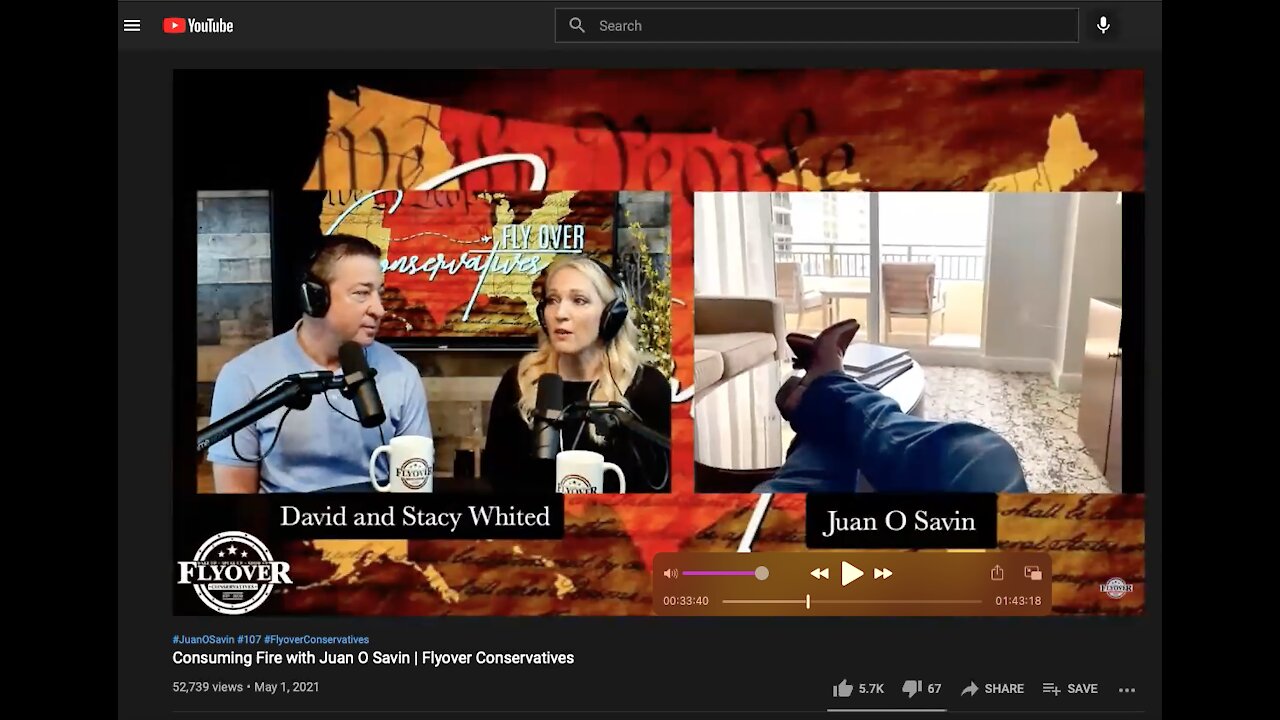Click the search magnifier icon
The width and height of the screenshot is (1280, 720).
(577, 26)
